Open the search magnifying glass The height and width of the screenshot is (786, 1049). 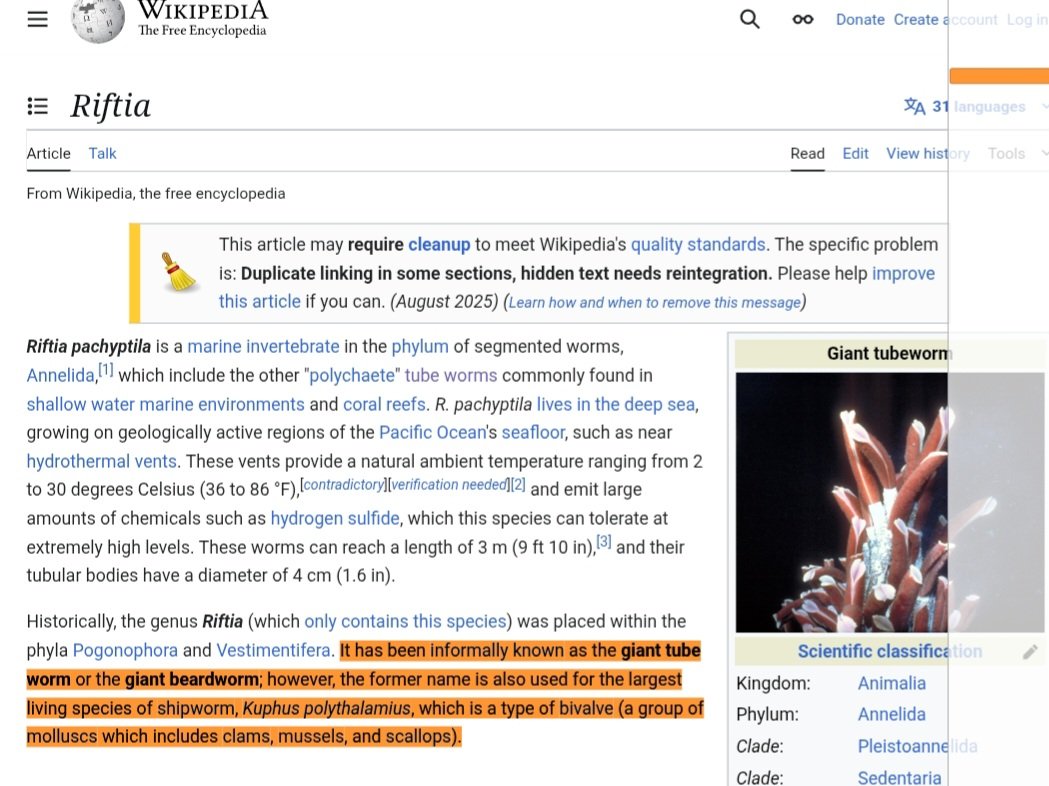point(749,19)
